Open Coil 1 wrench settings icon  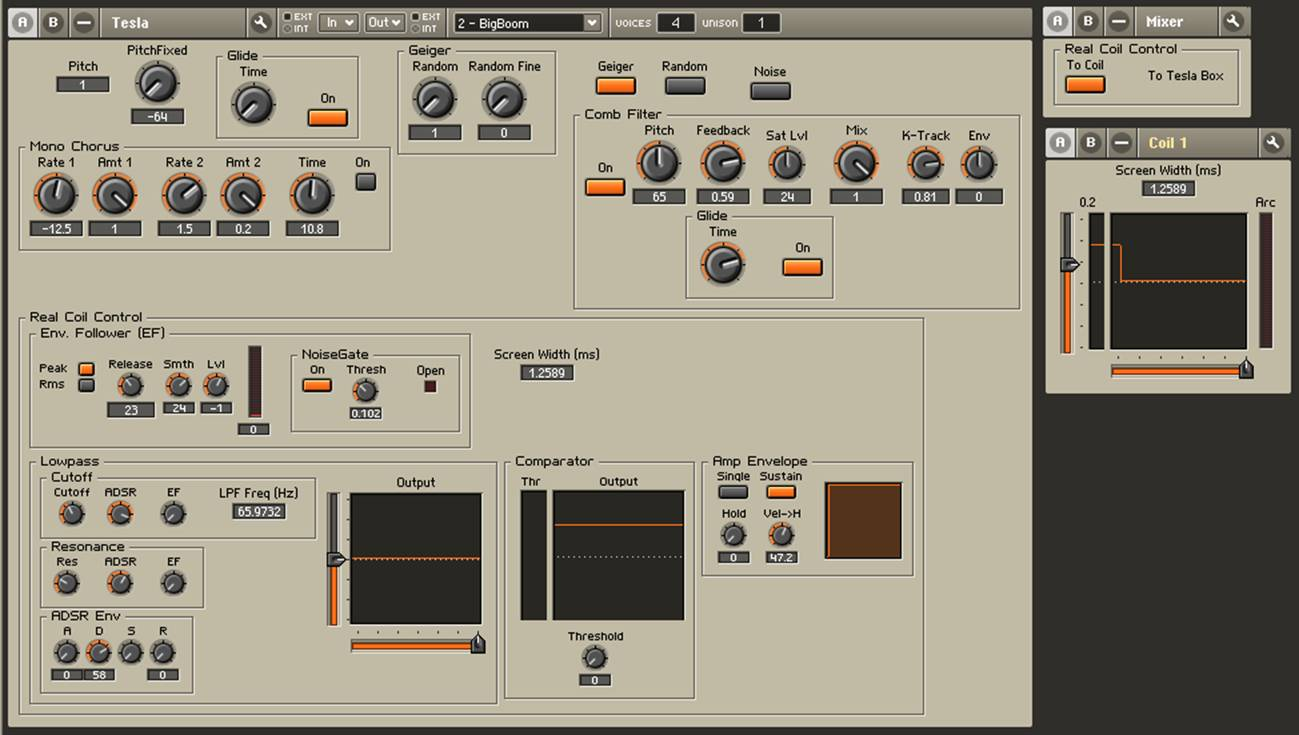1273,142
